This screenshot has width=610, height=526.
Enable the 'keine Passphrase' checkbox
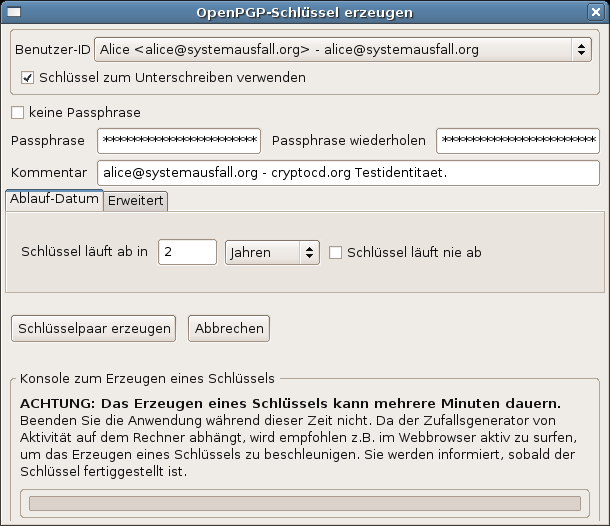click(x=18, y=113)
